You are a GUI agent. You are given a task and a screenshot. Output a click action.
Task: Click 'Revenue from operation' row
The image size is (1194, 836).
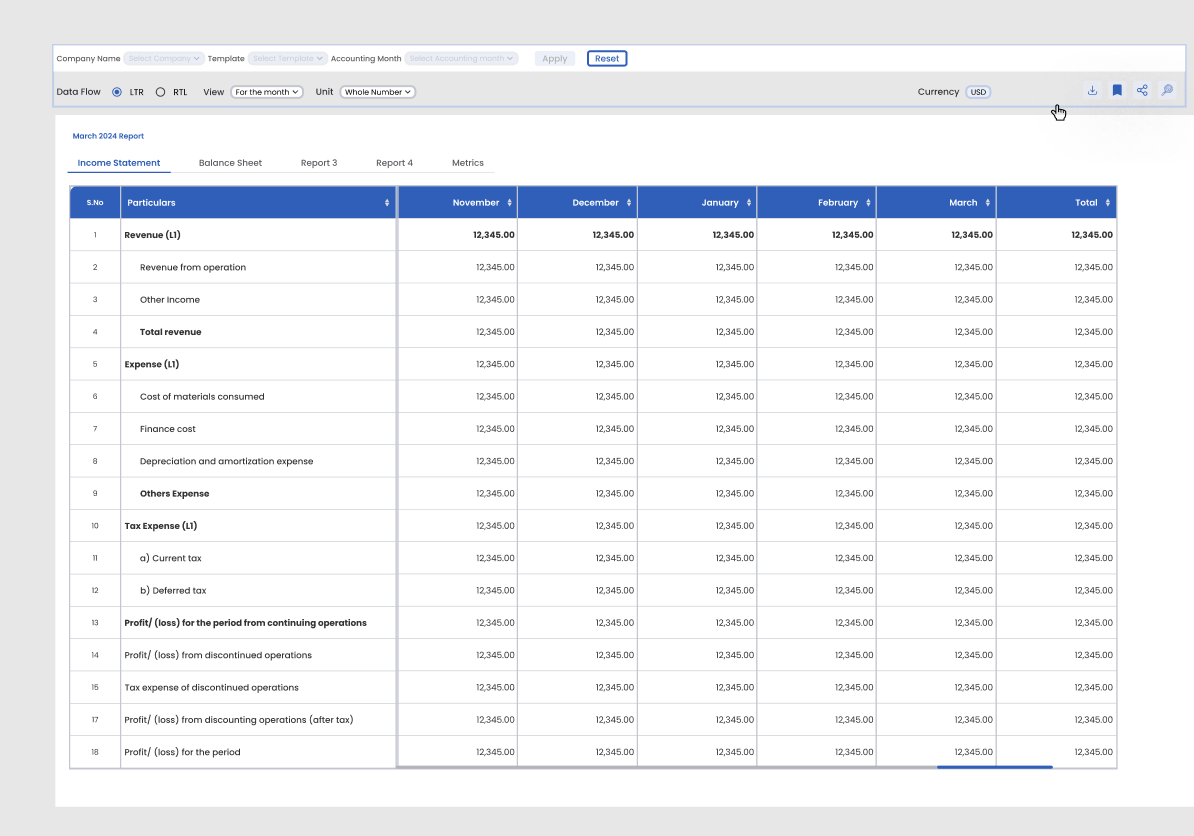click(x=193, y=267)
